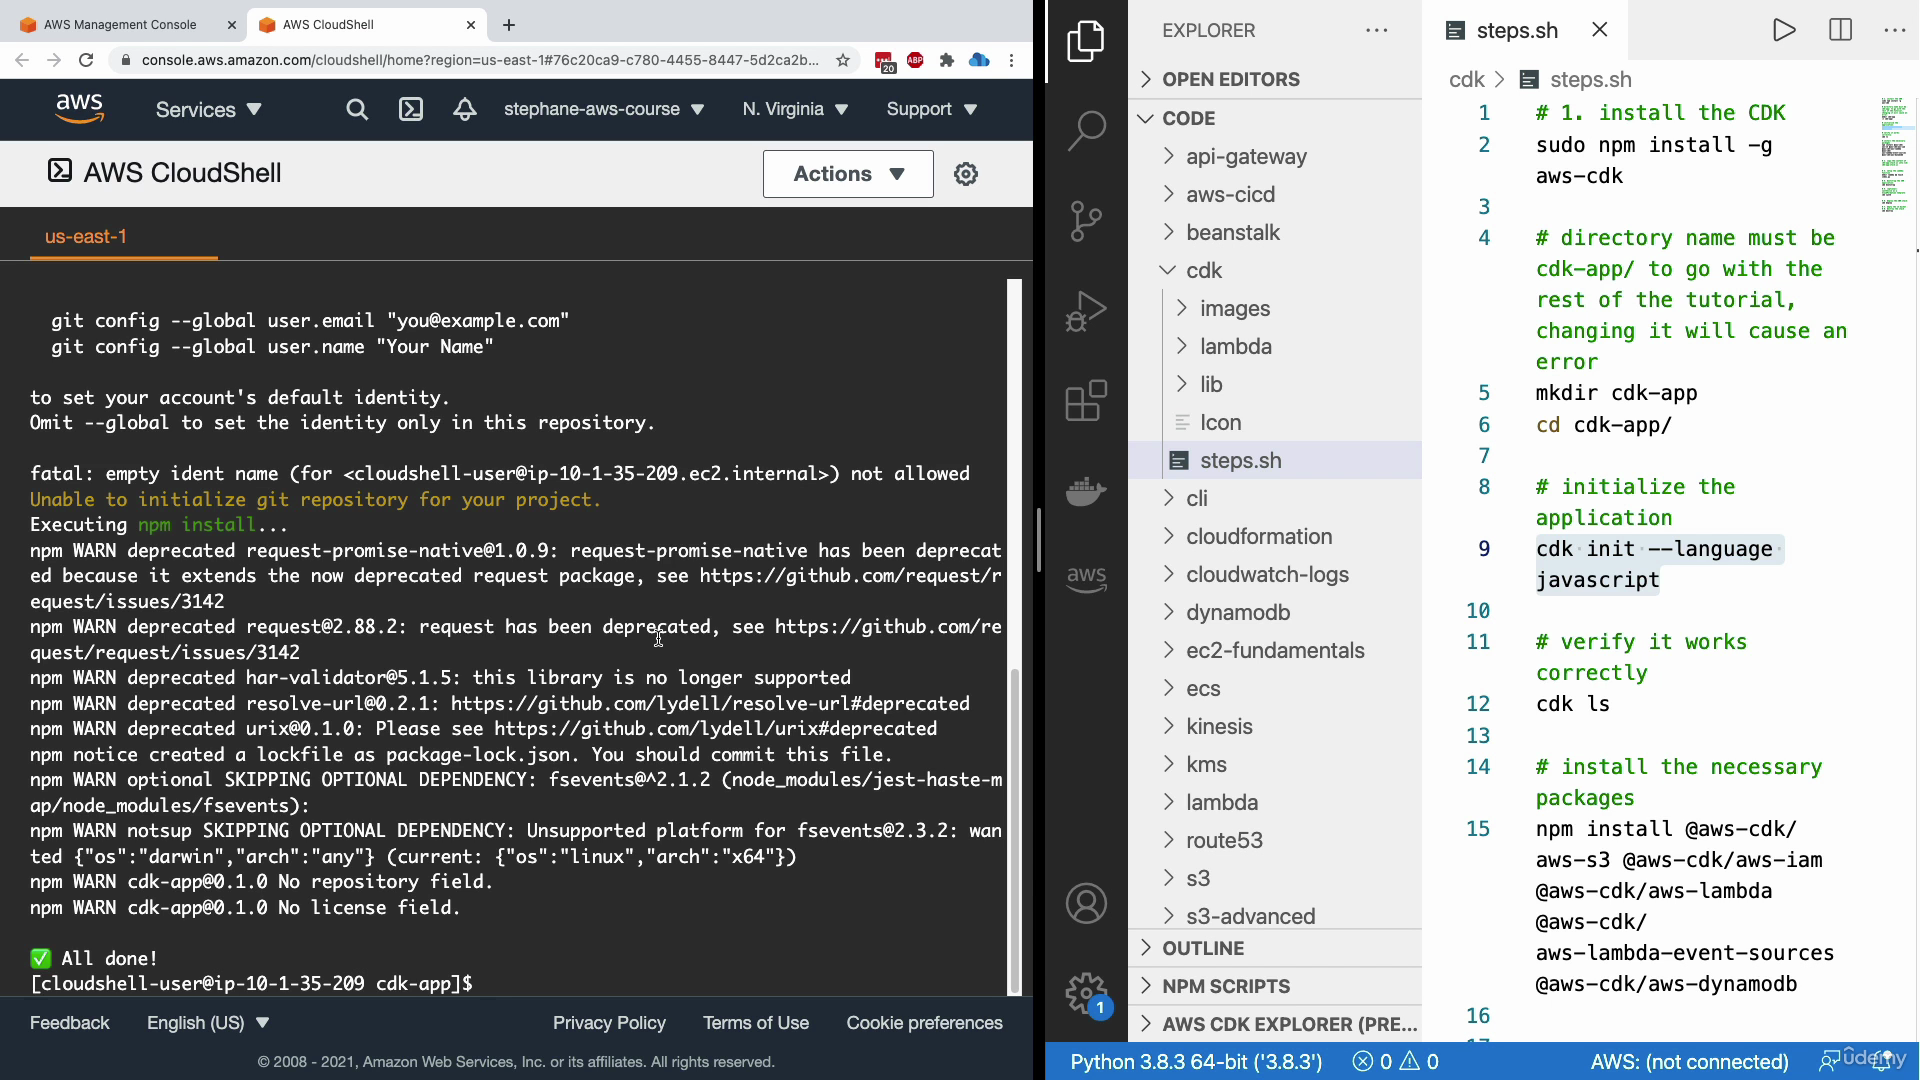Image resolution: width=1920 pixels, height=1080 pixels.
Task: Expand the AWS CDK EXPLORER section
Action: tap(1275, 1024)
